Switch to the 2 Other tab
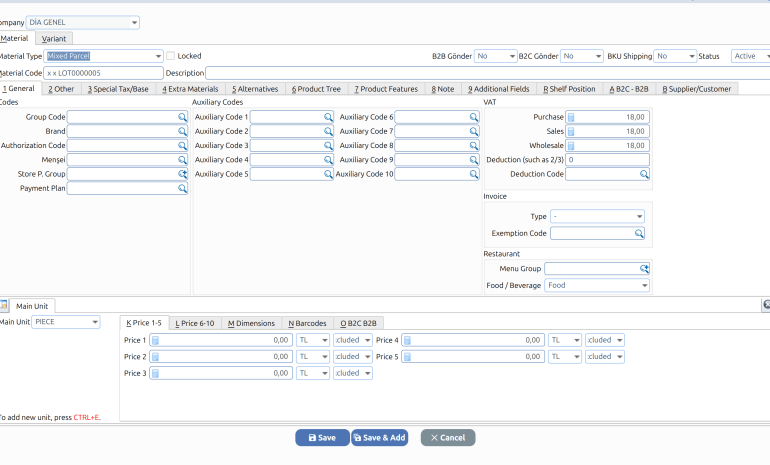Viewport: 770px width, 465px height. pyautogui.click(x=61, y=89)
